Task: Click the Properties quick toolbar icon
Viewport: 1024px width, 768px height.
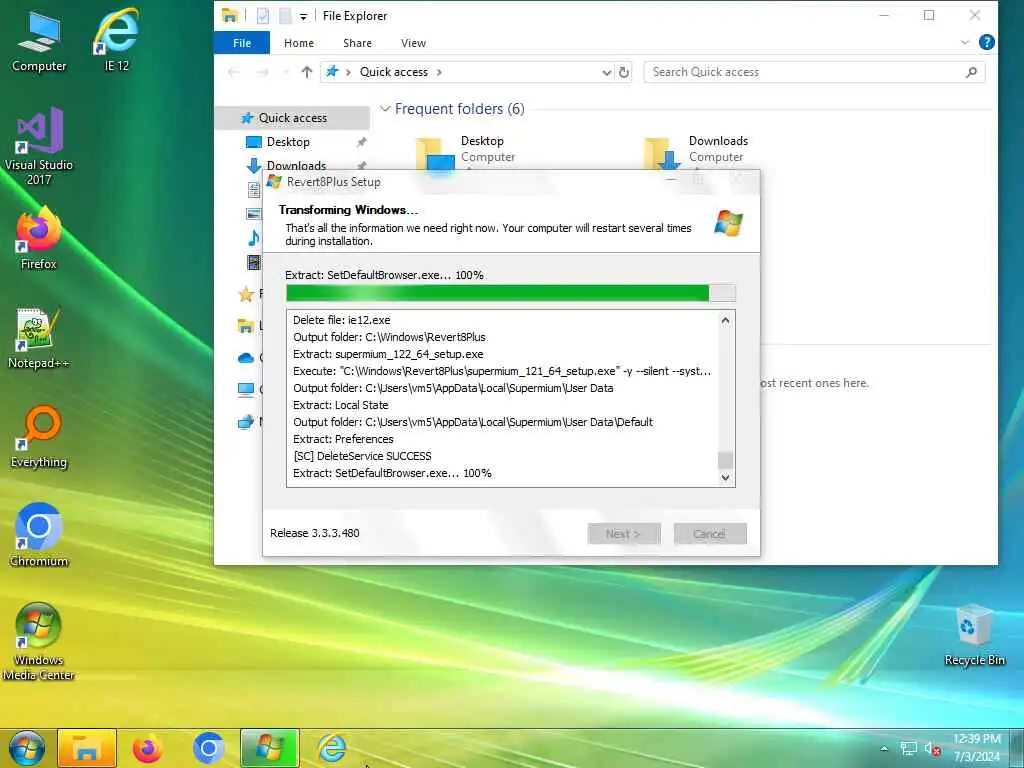Action: (263, 16)
